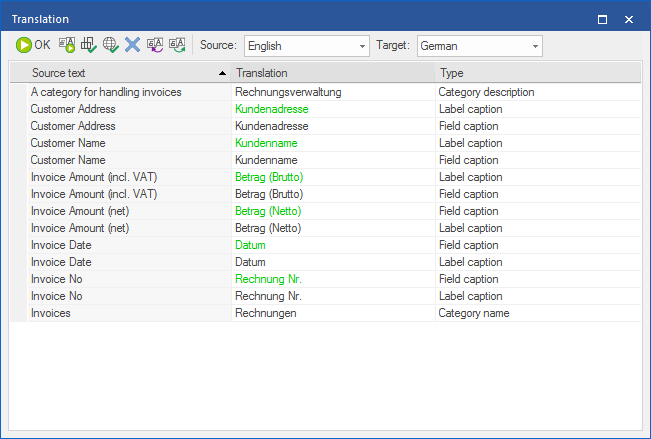Select the green Datum translation cell
The height and width of the screenshot is (439, 651).
pos(250,245)
